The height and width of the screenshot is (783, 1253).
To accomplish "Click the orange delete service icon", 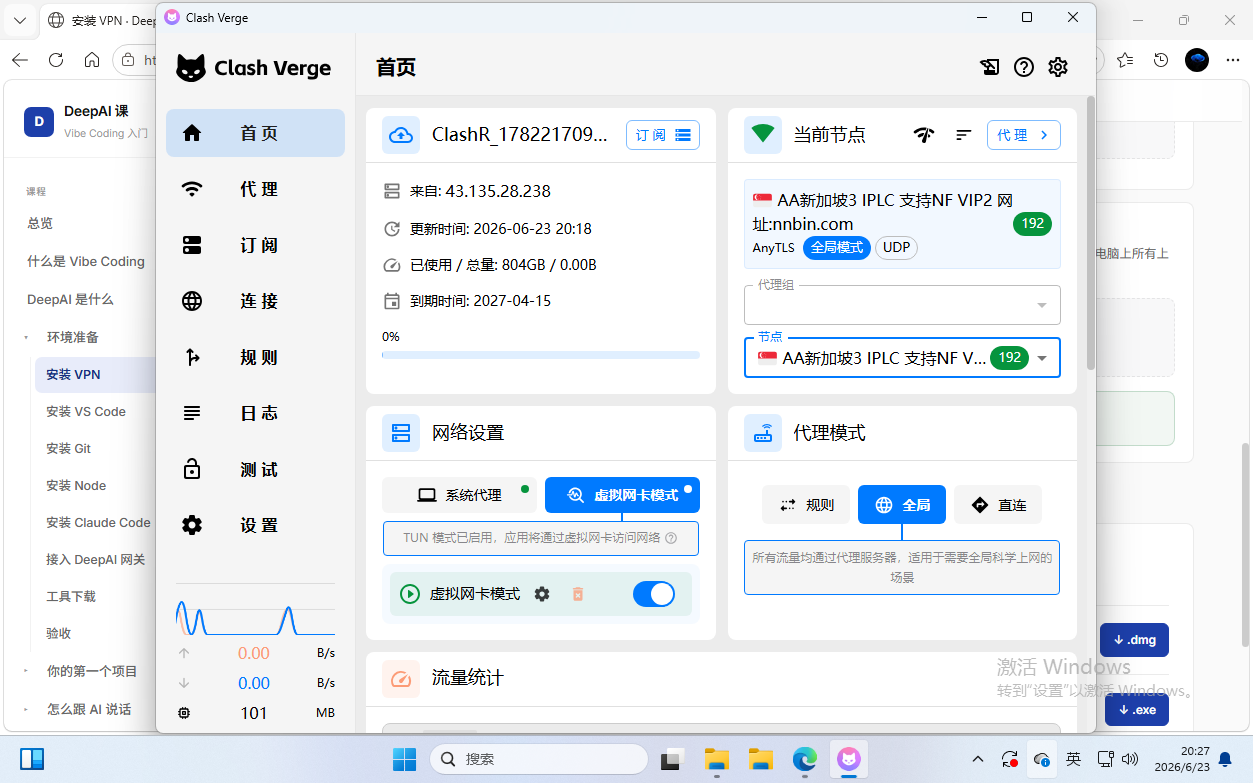I will [x=577, y=594].
